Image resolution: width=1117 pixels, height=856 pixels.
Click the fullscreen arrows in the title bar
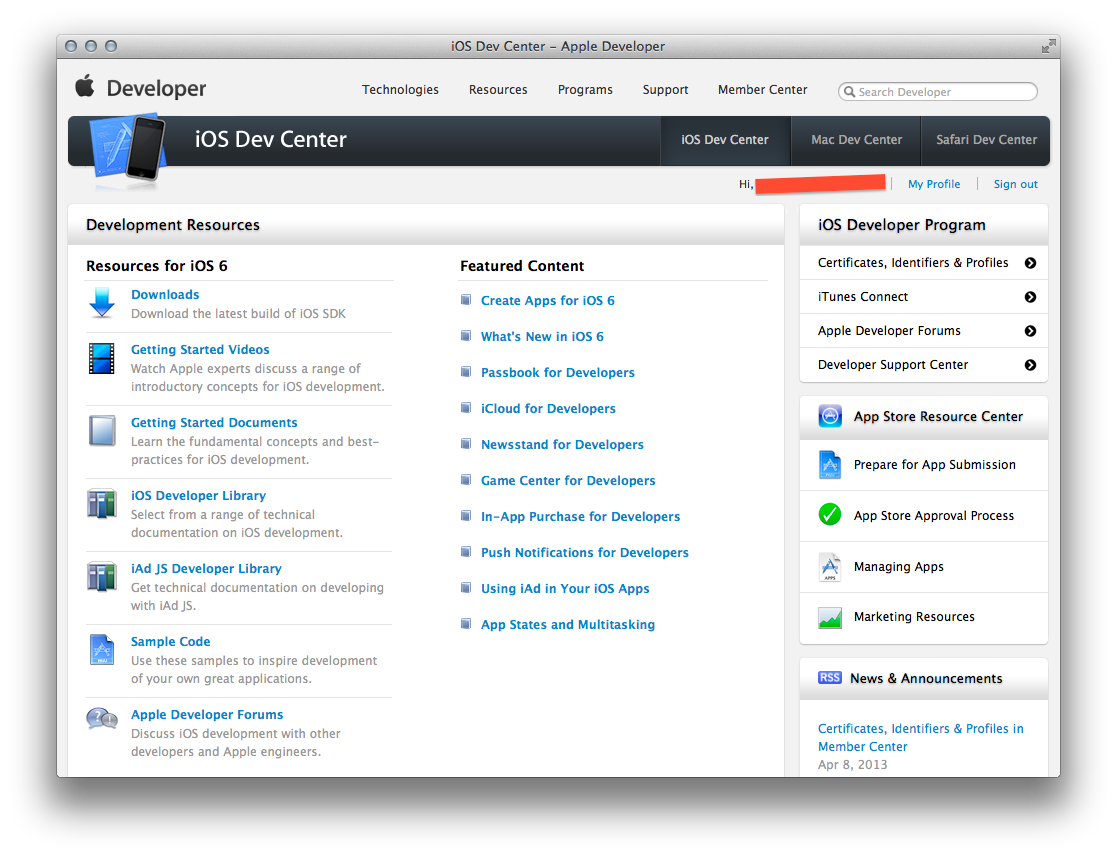click(x=1048, y=46)
